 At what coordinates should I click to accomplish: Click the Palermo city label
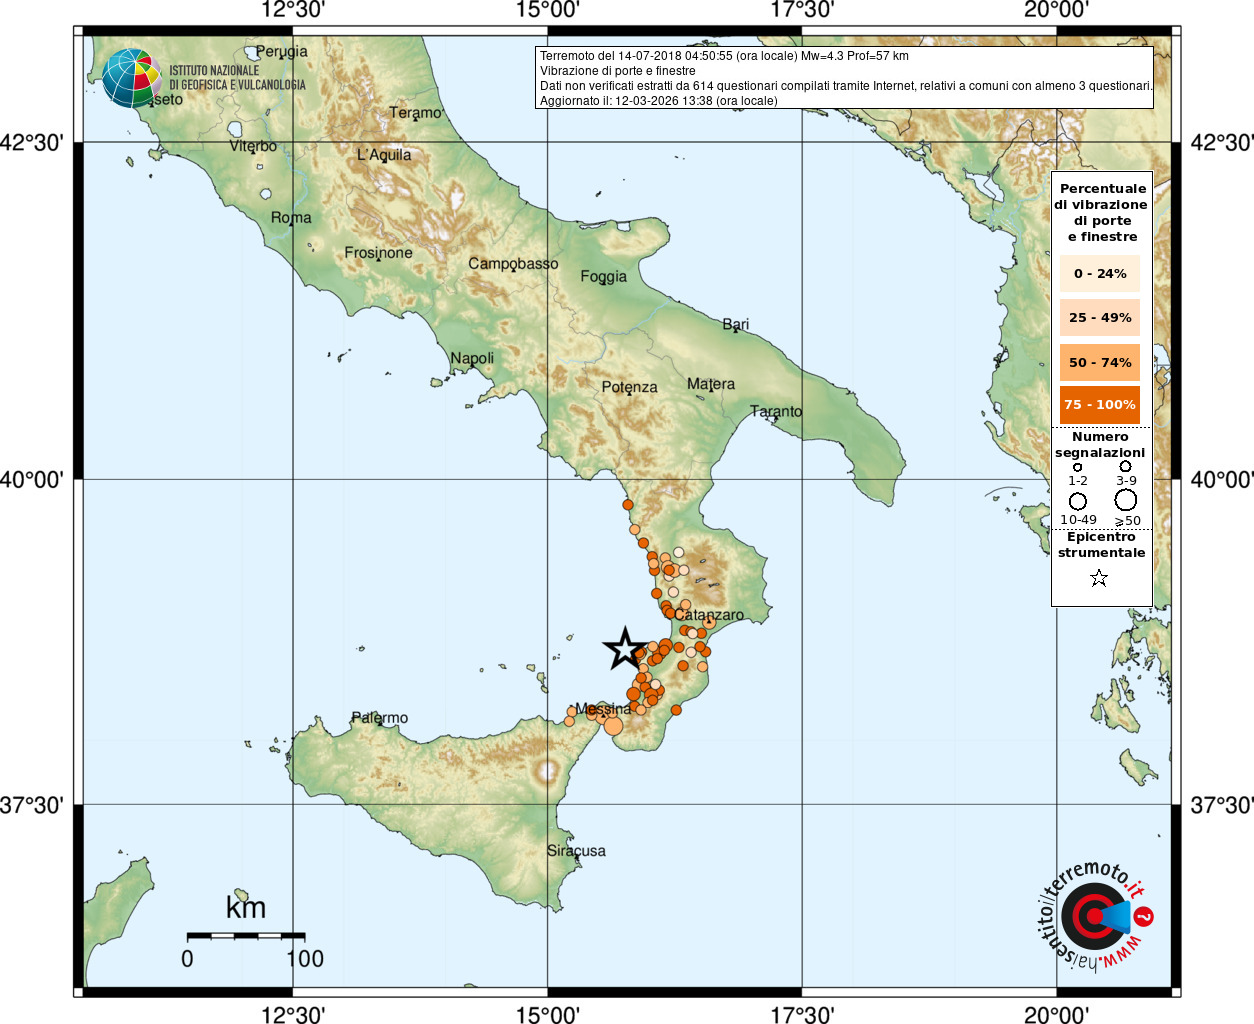[x=380, y=718]
